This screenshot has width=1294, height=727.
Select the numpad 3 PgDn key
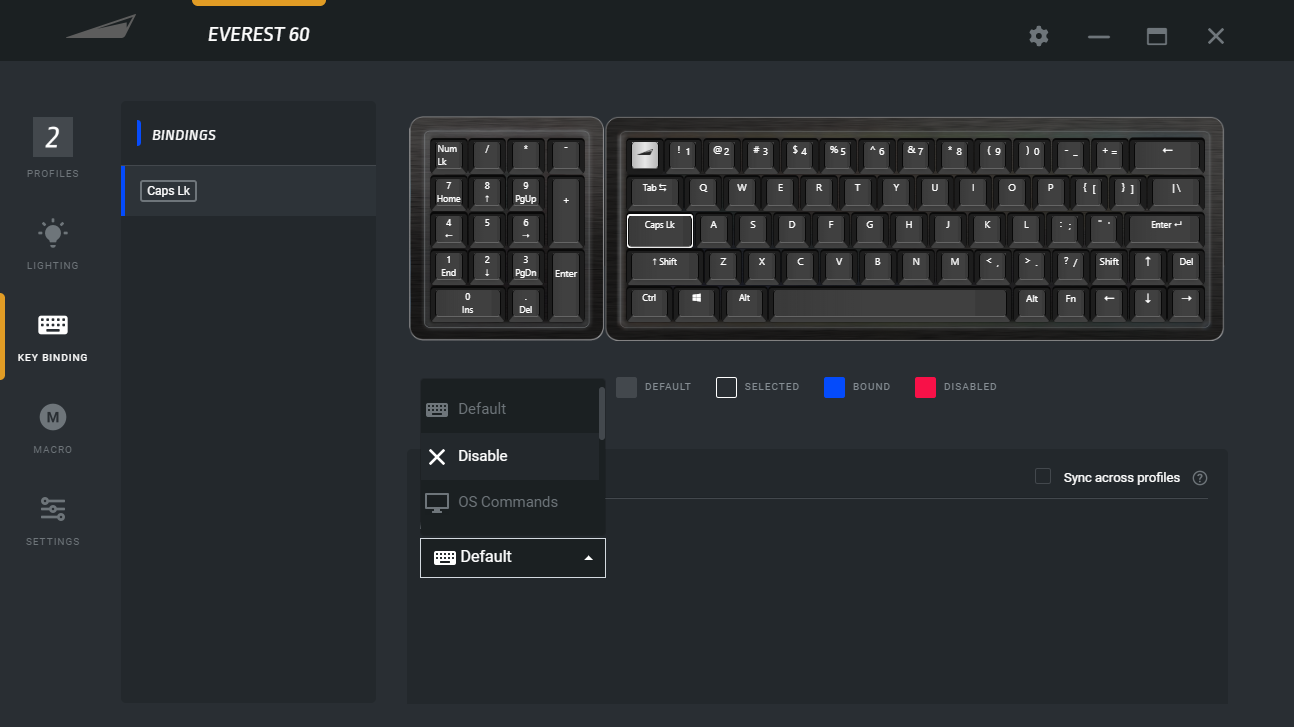coord(526,266)
